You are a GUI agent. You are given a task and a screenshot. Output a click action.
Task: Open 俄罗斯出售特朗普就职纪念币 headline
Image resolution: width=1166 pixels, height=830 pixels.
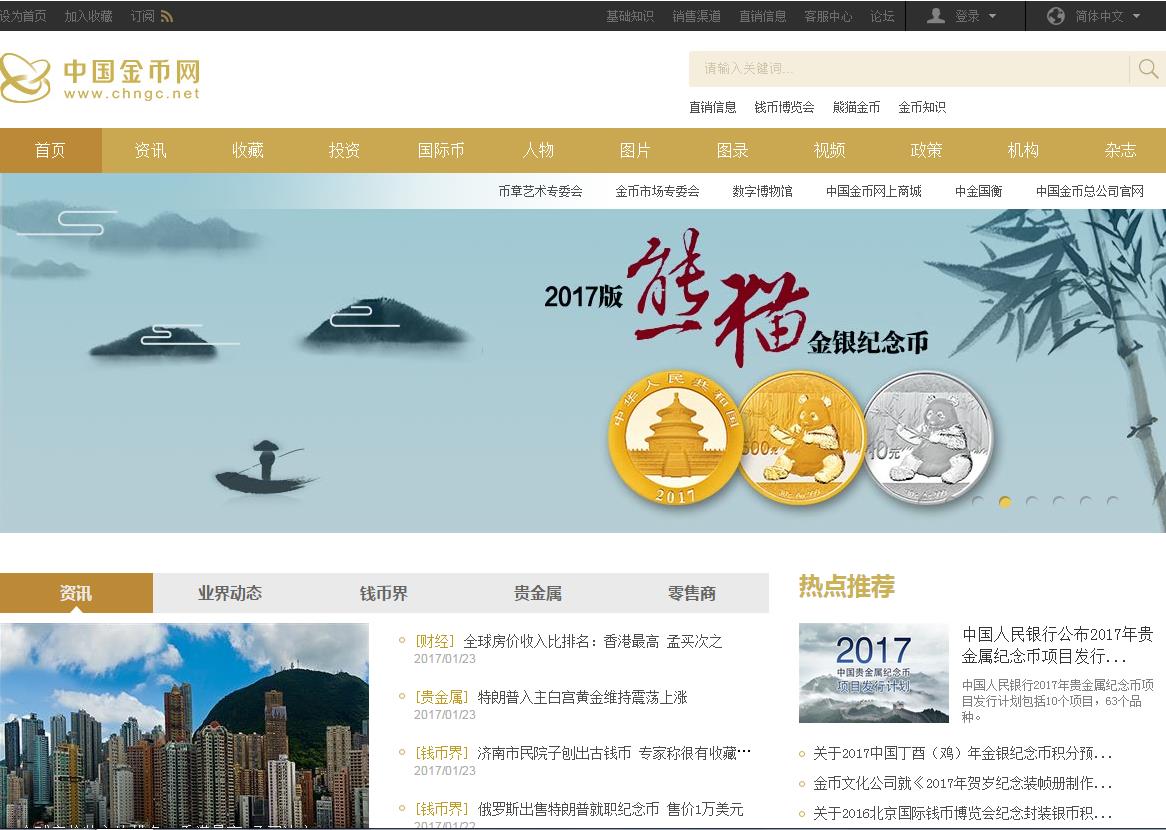[x=611, y=809]
